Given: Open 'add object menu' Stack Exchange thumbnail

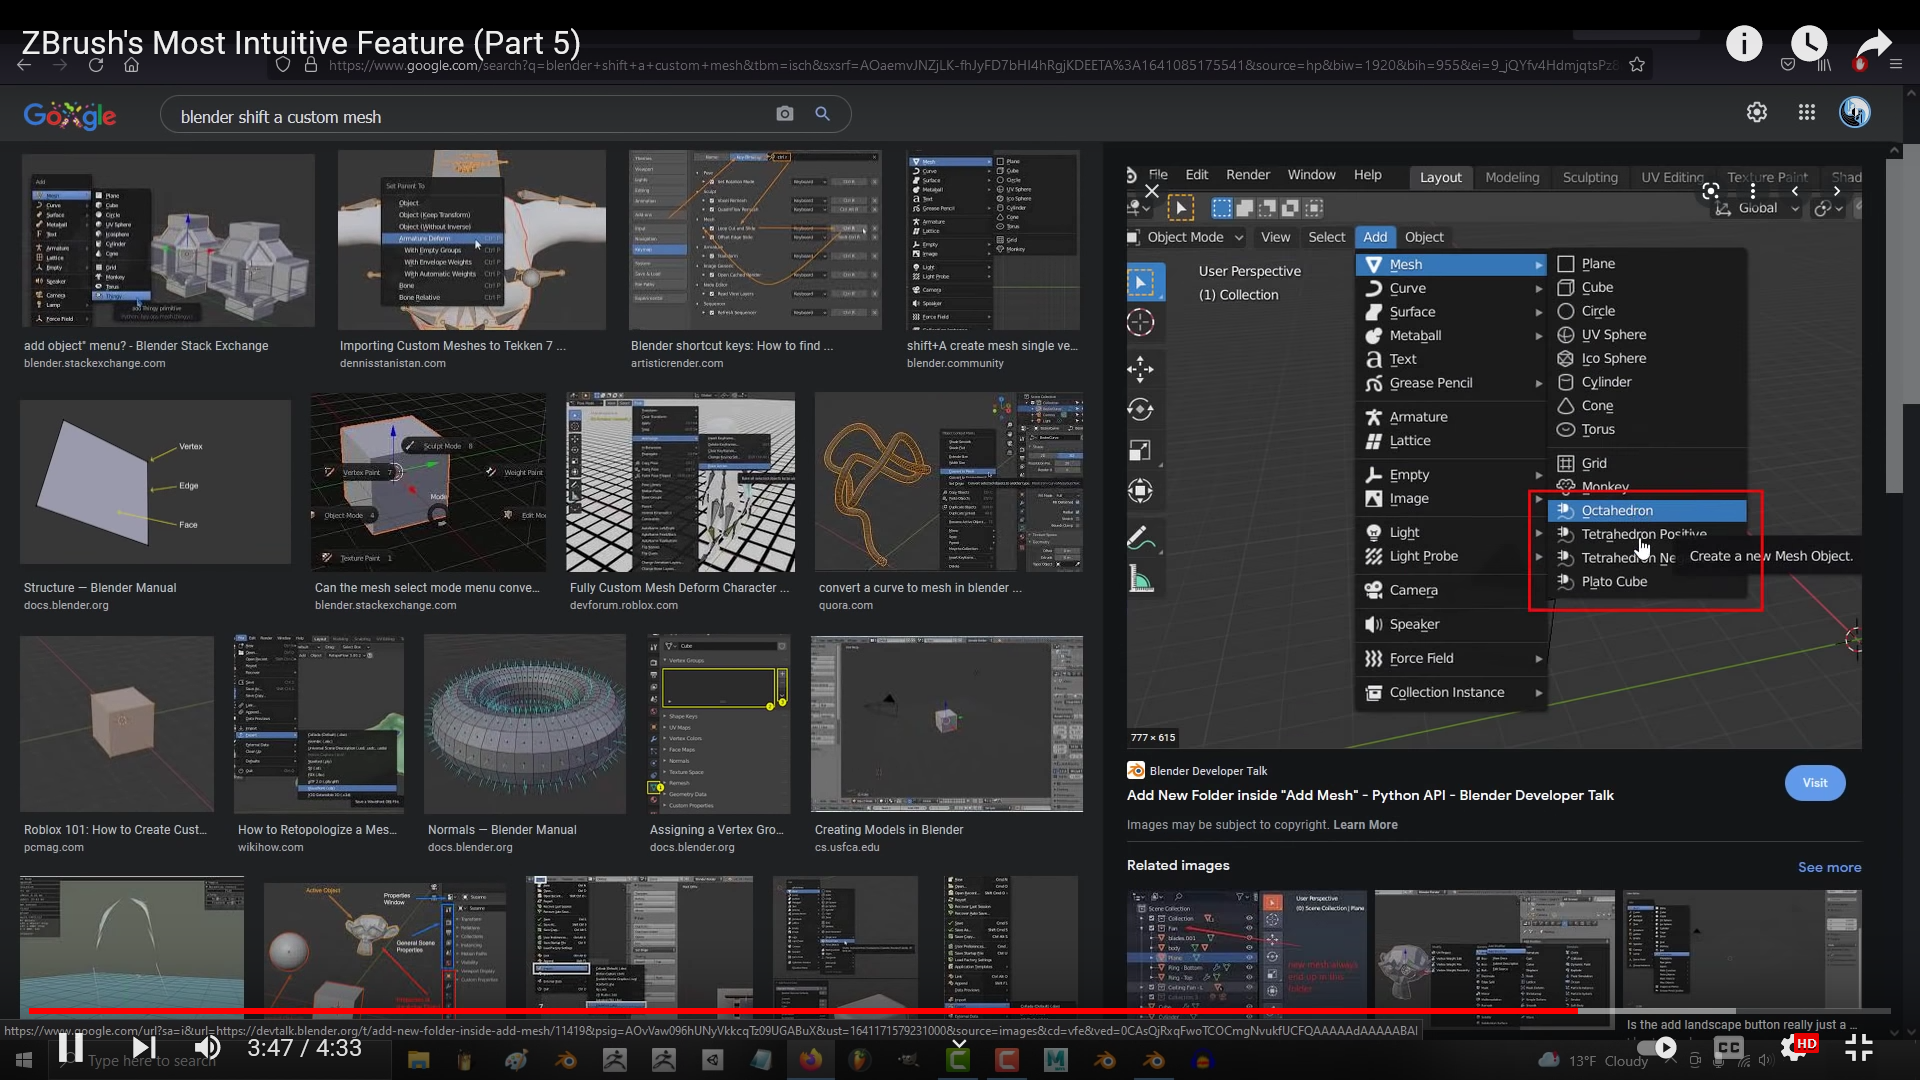Looking at the screenshot, I should pyautogui.click(x=168, y=240).
